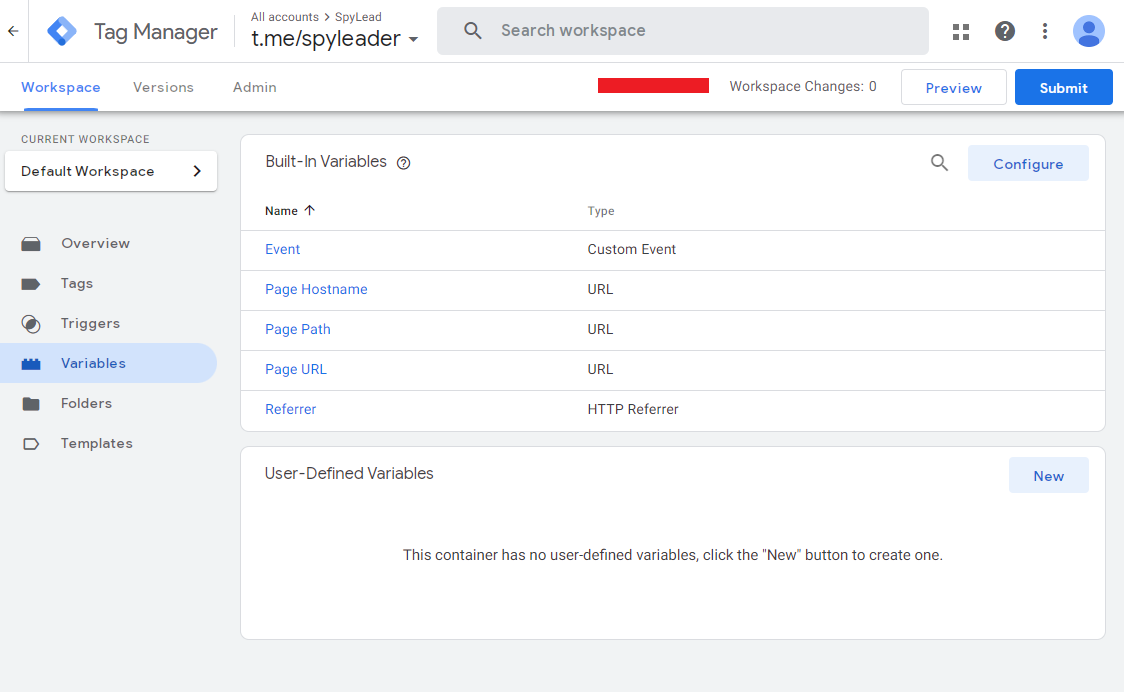1124x692 pixels.
Task: Expand the t.me/spyleader container dropdown
Action: (x=413, y=39)
